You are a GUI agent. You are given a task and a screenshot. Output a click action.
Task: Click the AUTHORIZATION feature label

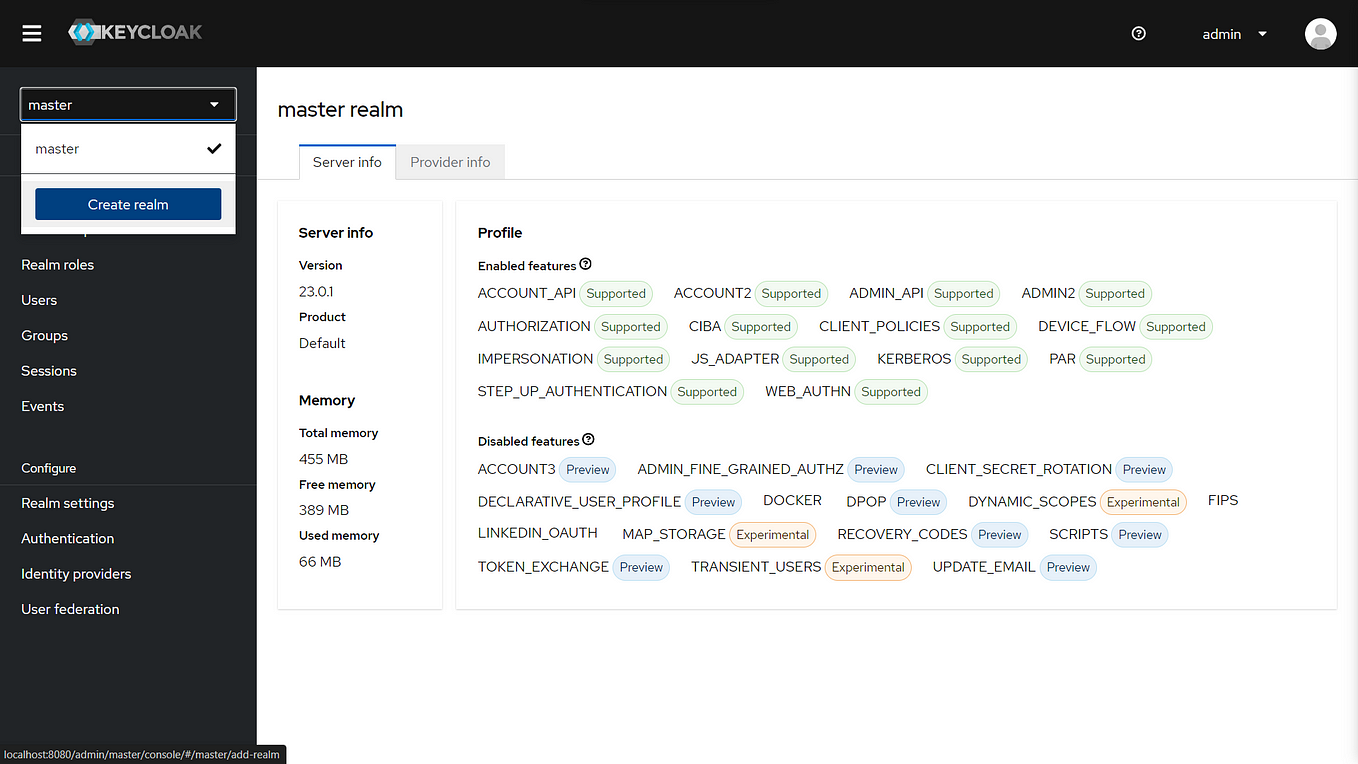[534, 326]
